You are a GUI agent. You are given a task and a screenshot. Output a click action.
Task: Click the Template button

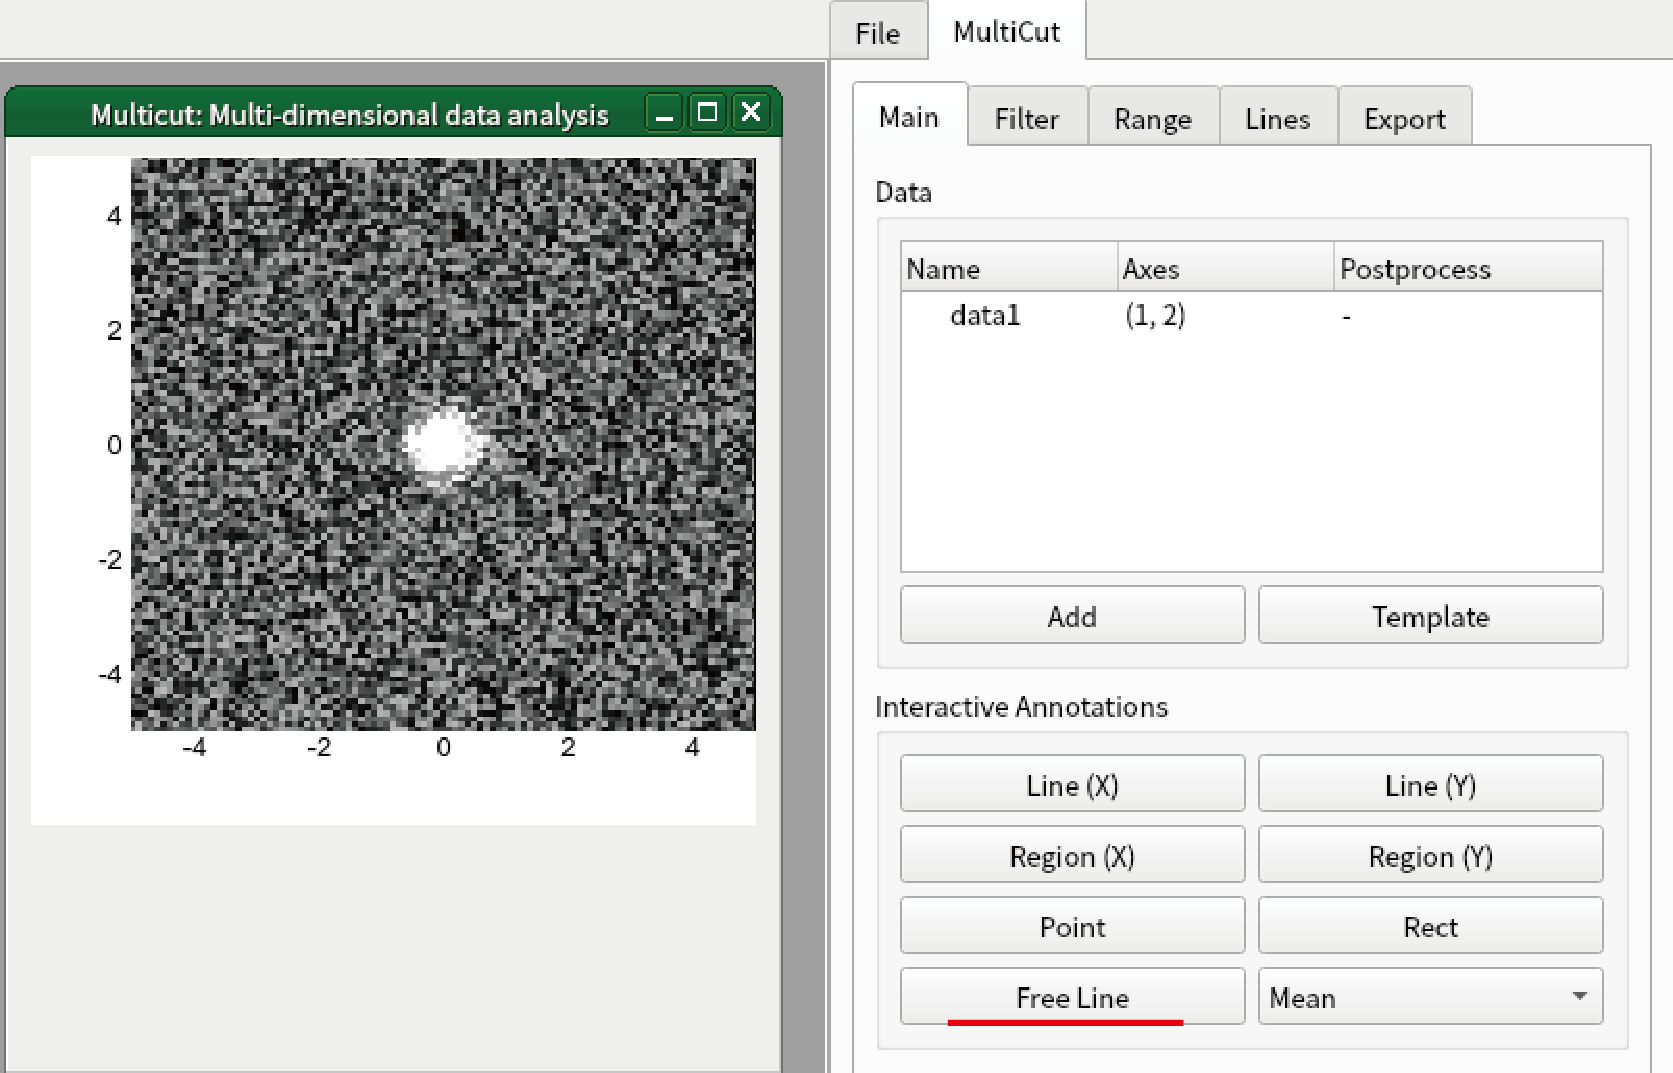point(1430,615)
